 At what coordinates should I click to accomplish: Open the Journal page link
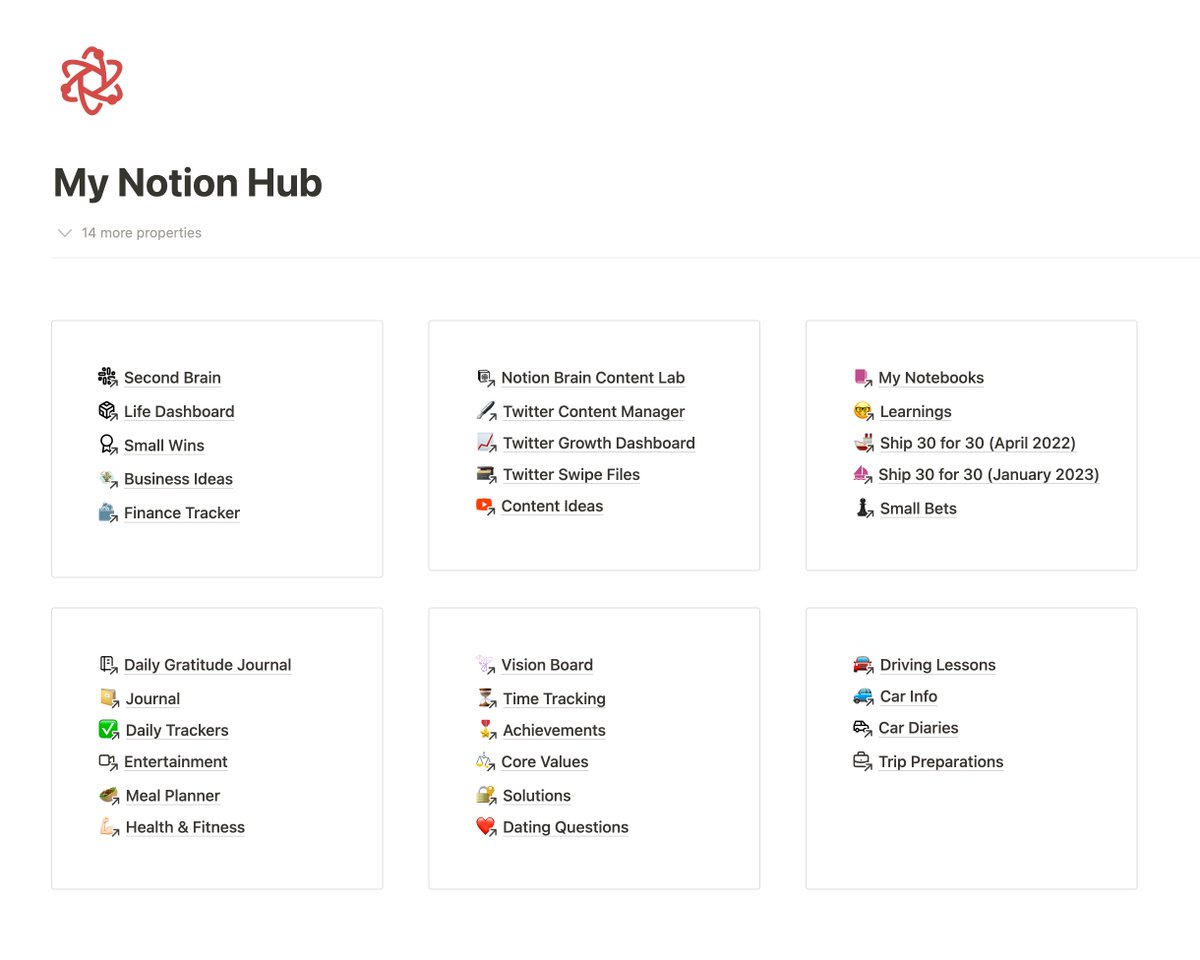[x=153, y=699]
